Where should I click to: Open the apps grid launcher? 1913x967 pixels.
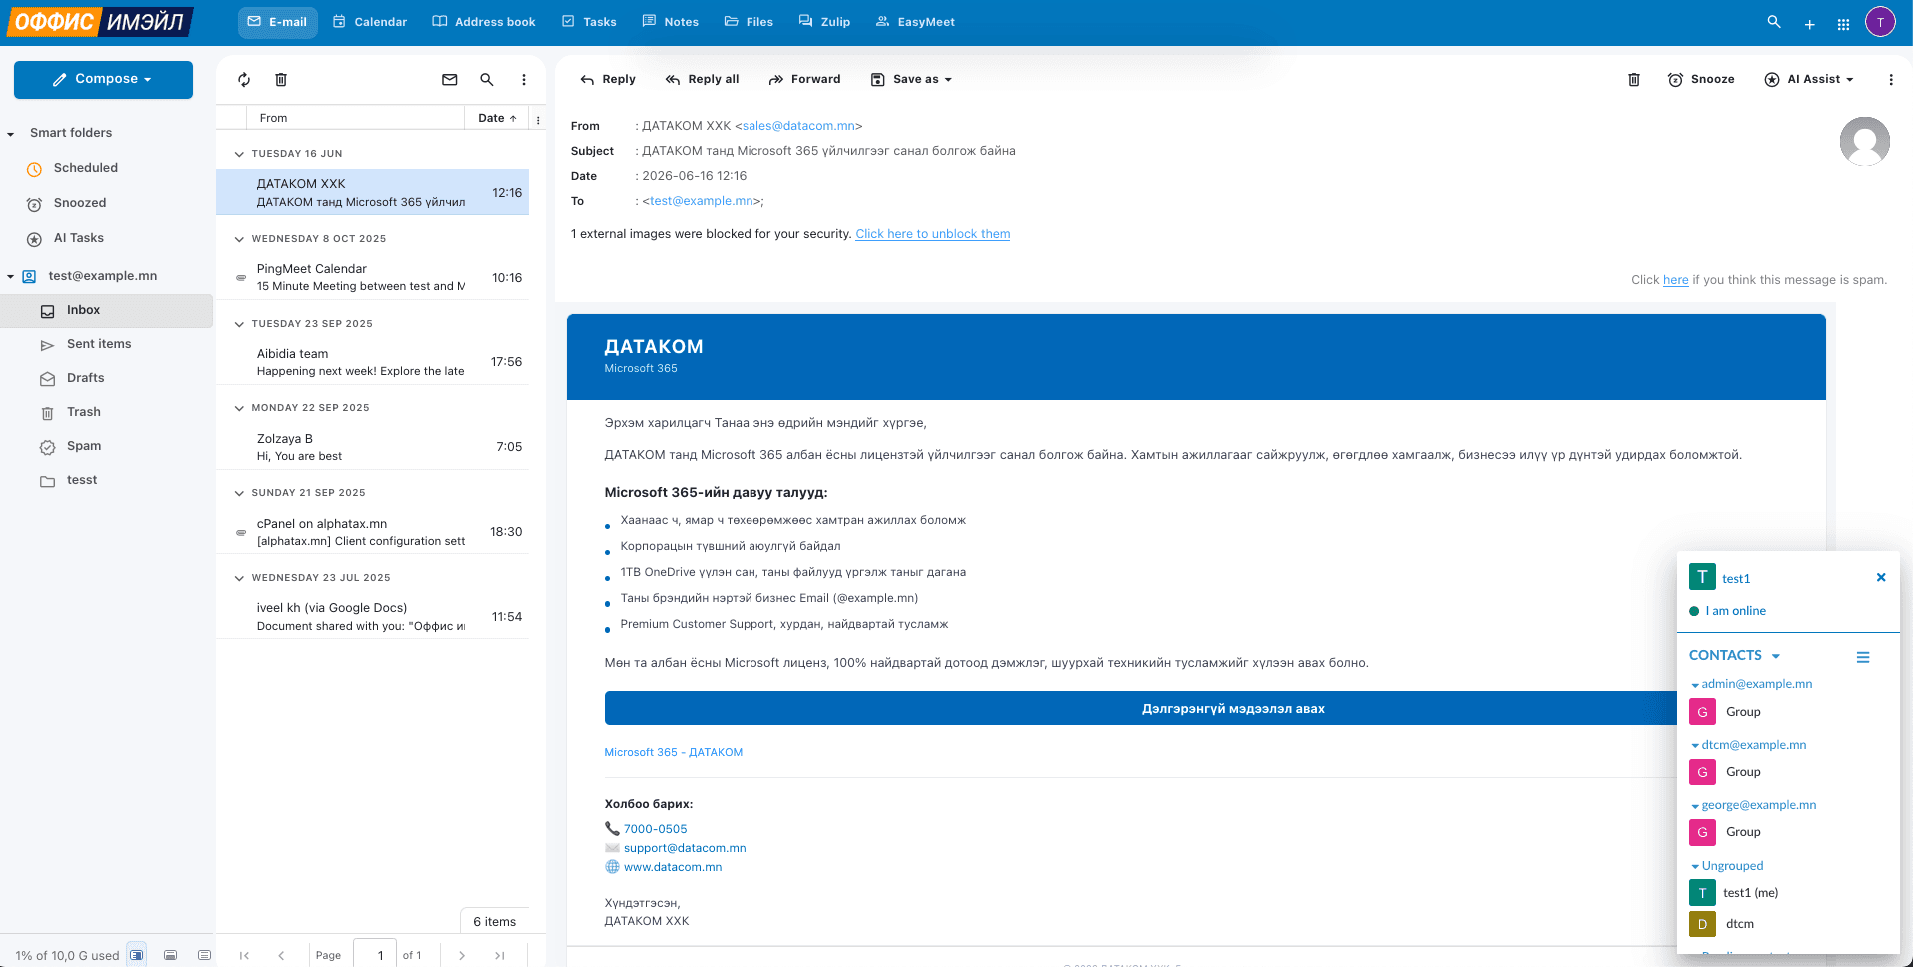pyautogui.click(x=1843, y=23)
